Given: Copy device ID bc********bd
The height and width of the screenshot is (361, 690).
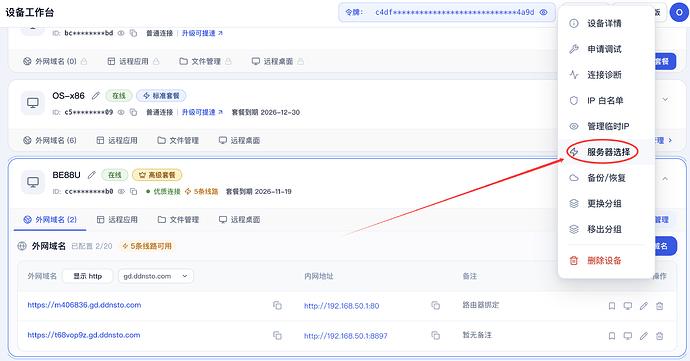Looking at the screenshot, I should [x=133, y=33].
